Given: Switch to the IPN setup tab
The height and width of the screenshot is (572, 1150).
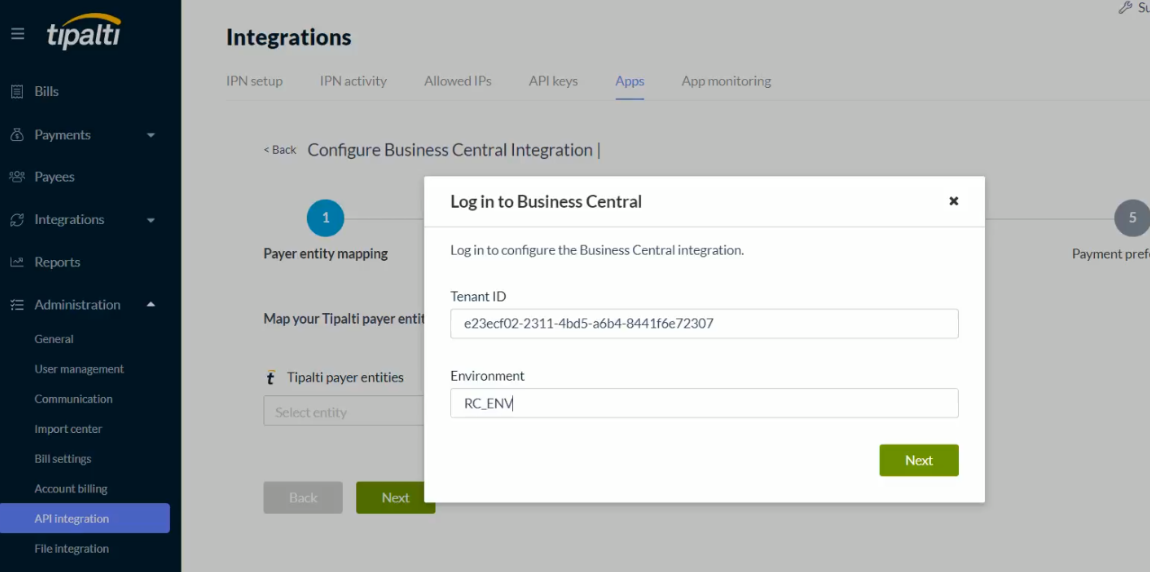Looking at the screenshot, I should (x=254, y=81).
